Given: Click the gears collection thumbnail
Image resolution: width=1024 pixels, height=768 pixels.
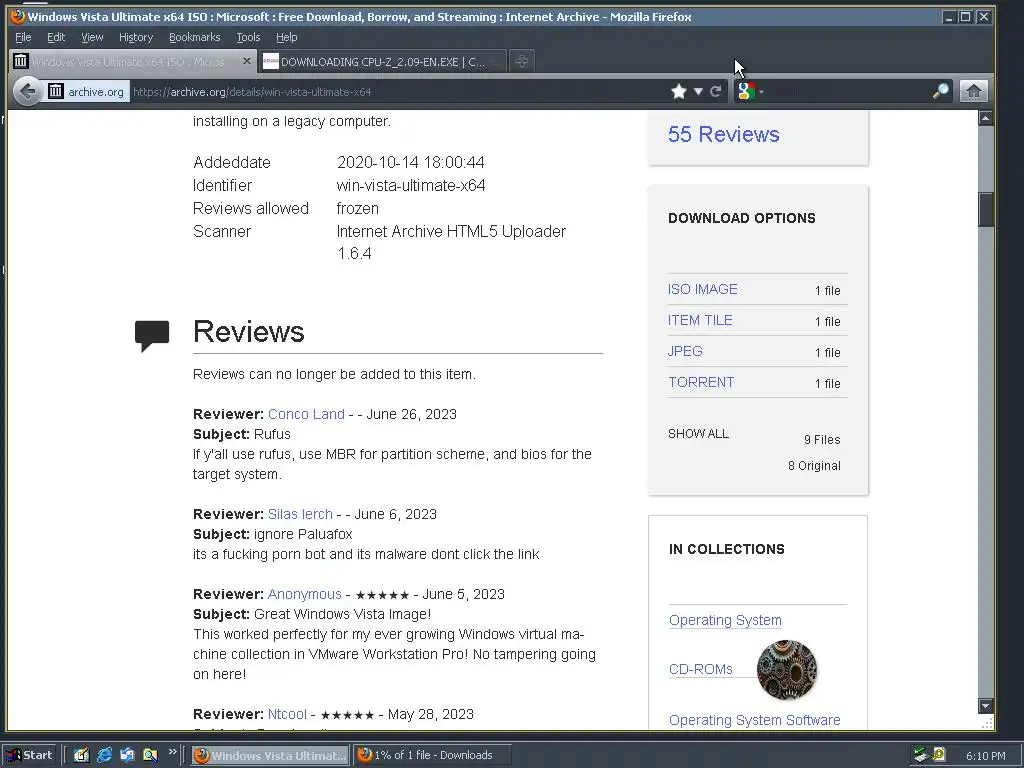Looking at the screenshot, I should click(786, 669).
